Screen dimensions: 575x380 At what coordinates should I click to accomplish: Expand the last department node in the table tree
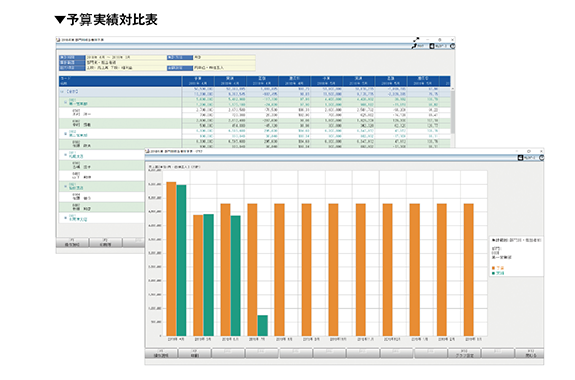pyautogui.click(x=66, y=218)
